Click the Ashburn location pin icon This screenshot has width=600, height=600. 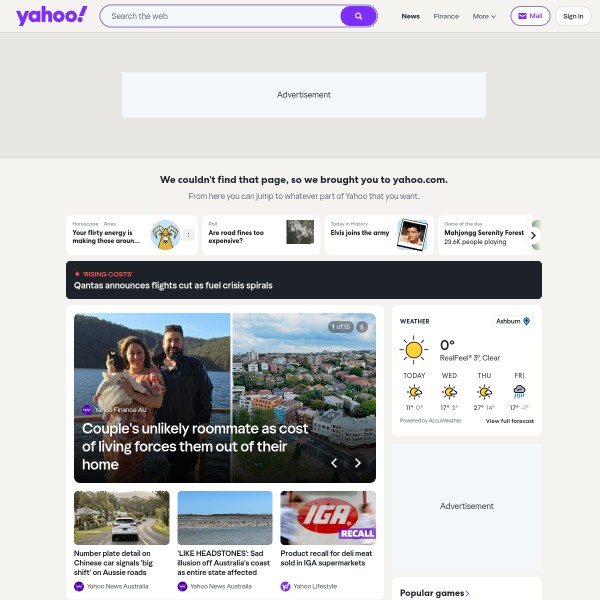coord(527,321)
